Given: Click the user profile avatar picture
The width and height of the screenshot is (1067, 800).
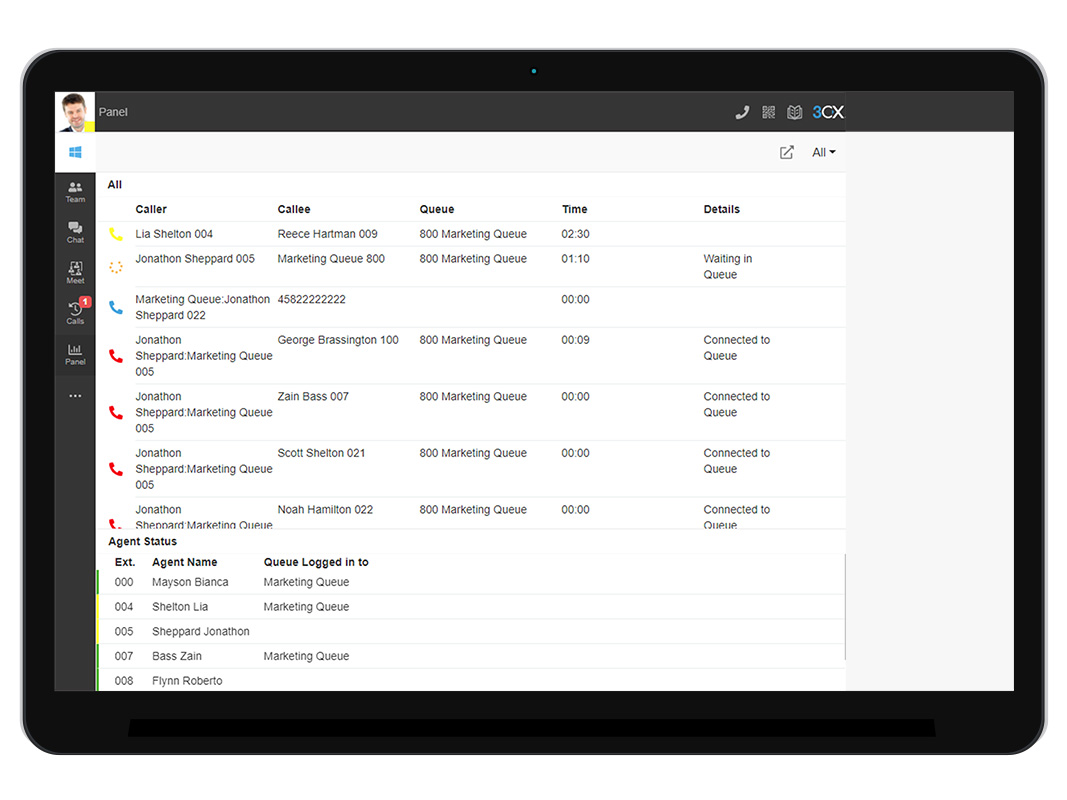Looking at the screenshot, I should tap(75, 112).
